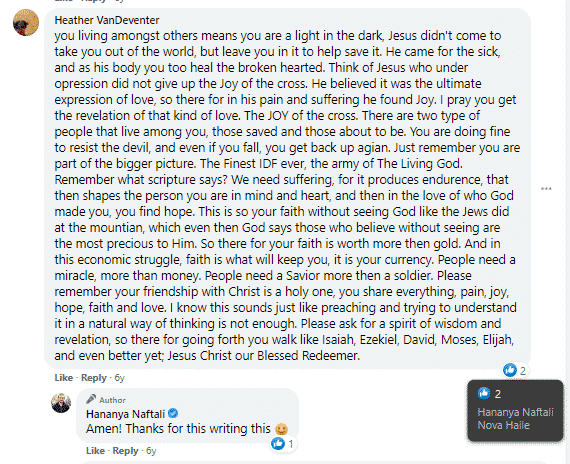The width and height of the screenshot is (570, 464).
Task: Open reaction count 1 on Hananya's reply
Action: [x=291, y=444]
